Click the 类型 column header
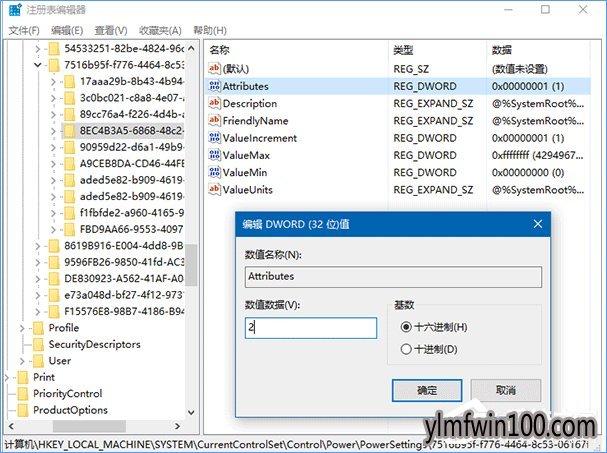Image resolution: width=607 pixels, height=453 pixels. click(437, 50)
